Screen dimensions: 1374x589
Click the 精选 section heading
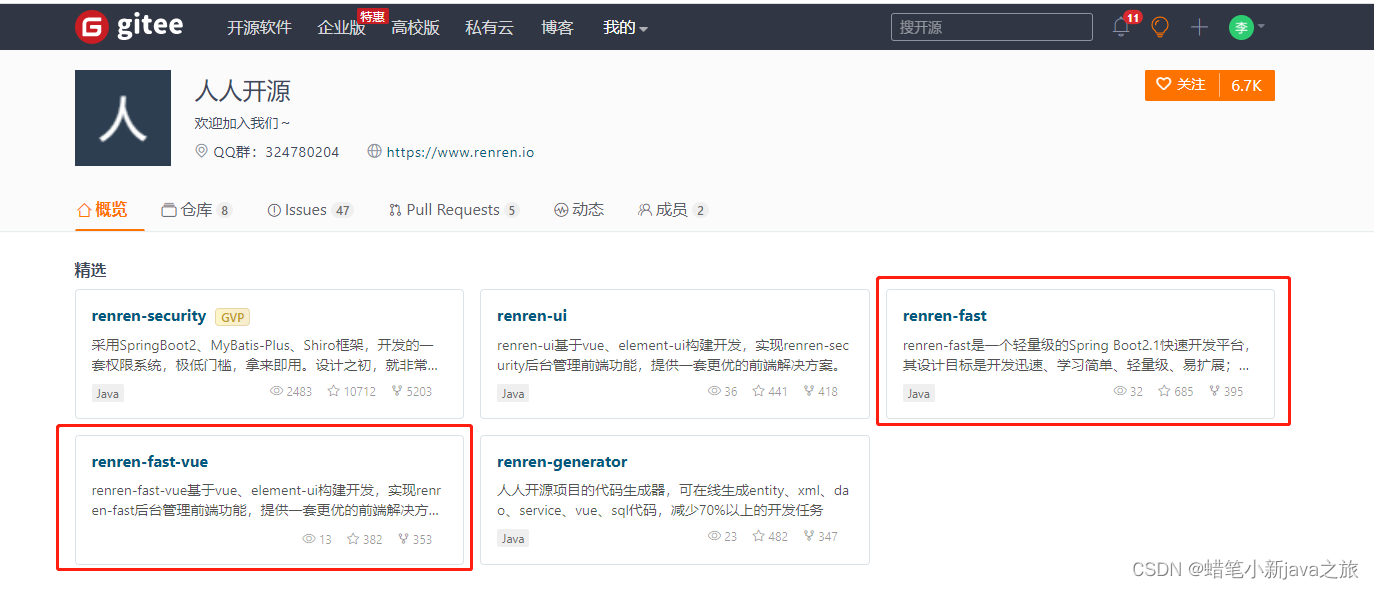point(90,270)
